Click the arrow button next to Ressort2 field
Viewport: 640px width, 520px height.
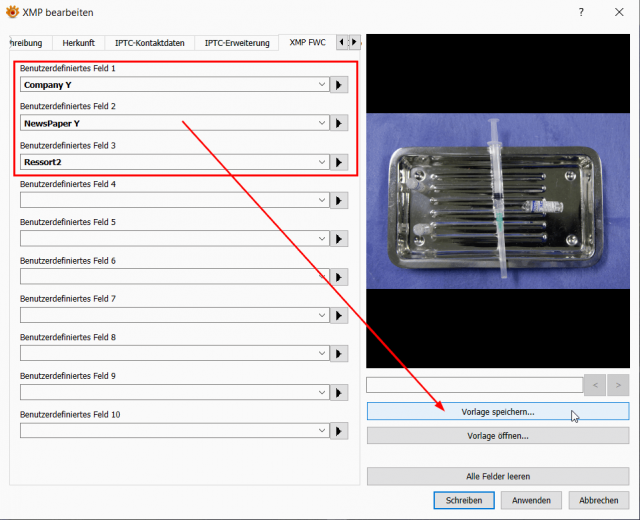pos(339,162)
